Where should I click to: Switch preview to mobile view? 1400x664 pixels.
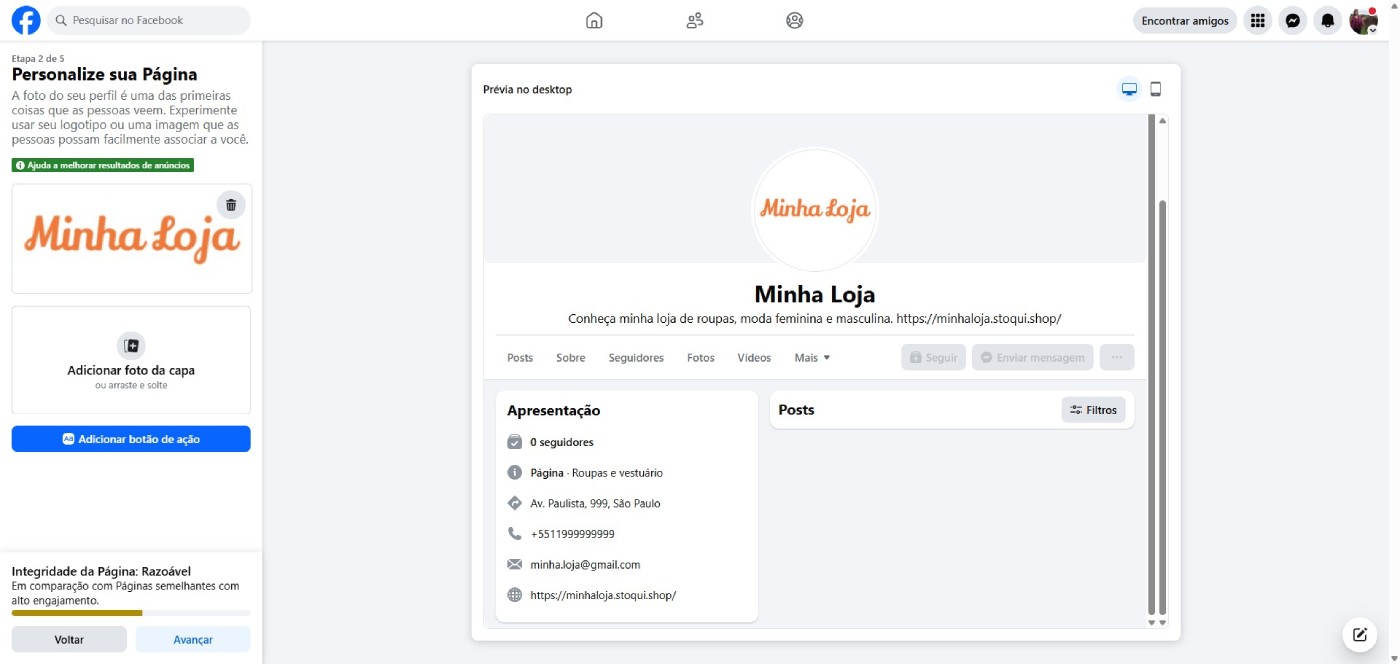[x=1156, y=89]
